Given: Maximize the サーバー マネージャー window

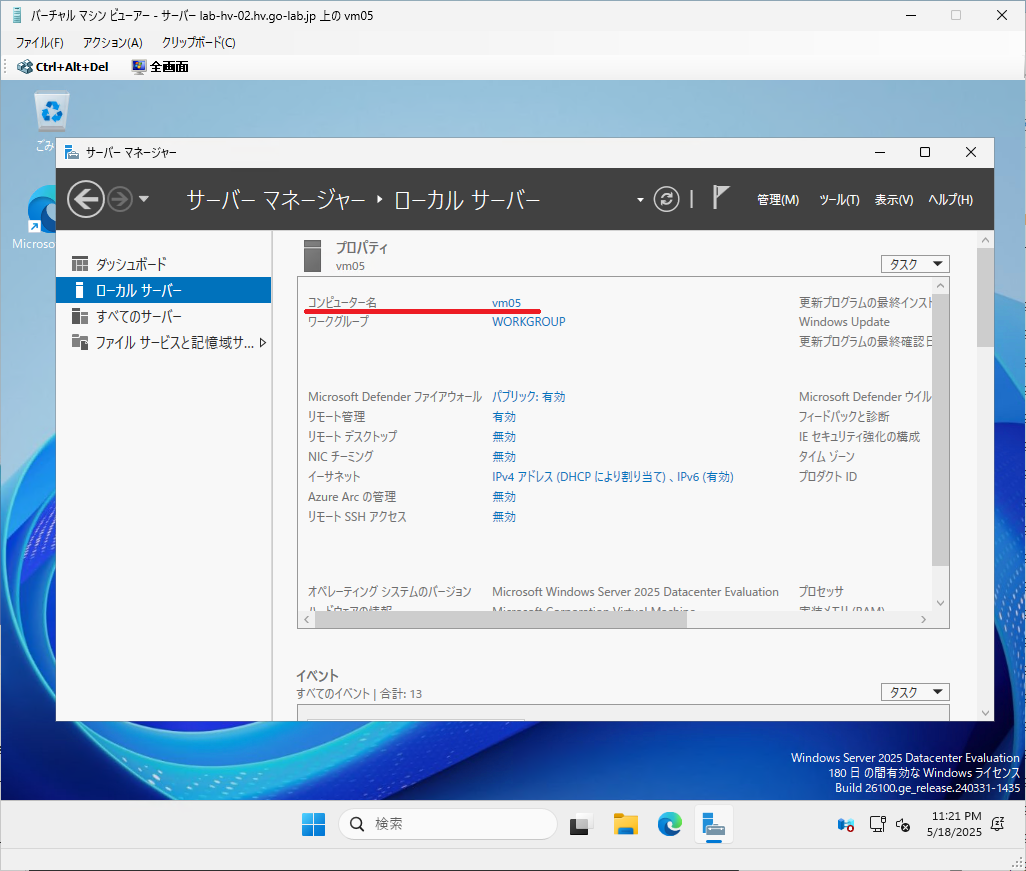Looking at the screenshot, I should [x=925, y=152].
